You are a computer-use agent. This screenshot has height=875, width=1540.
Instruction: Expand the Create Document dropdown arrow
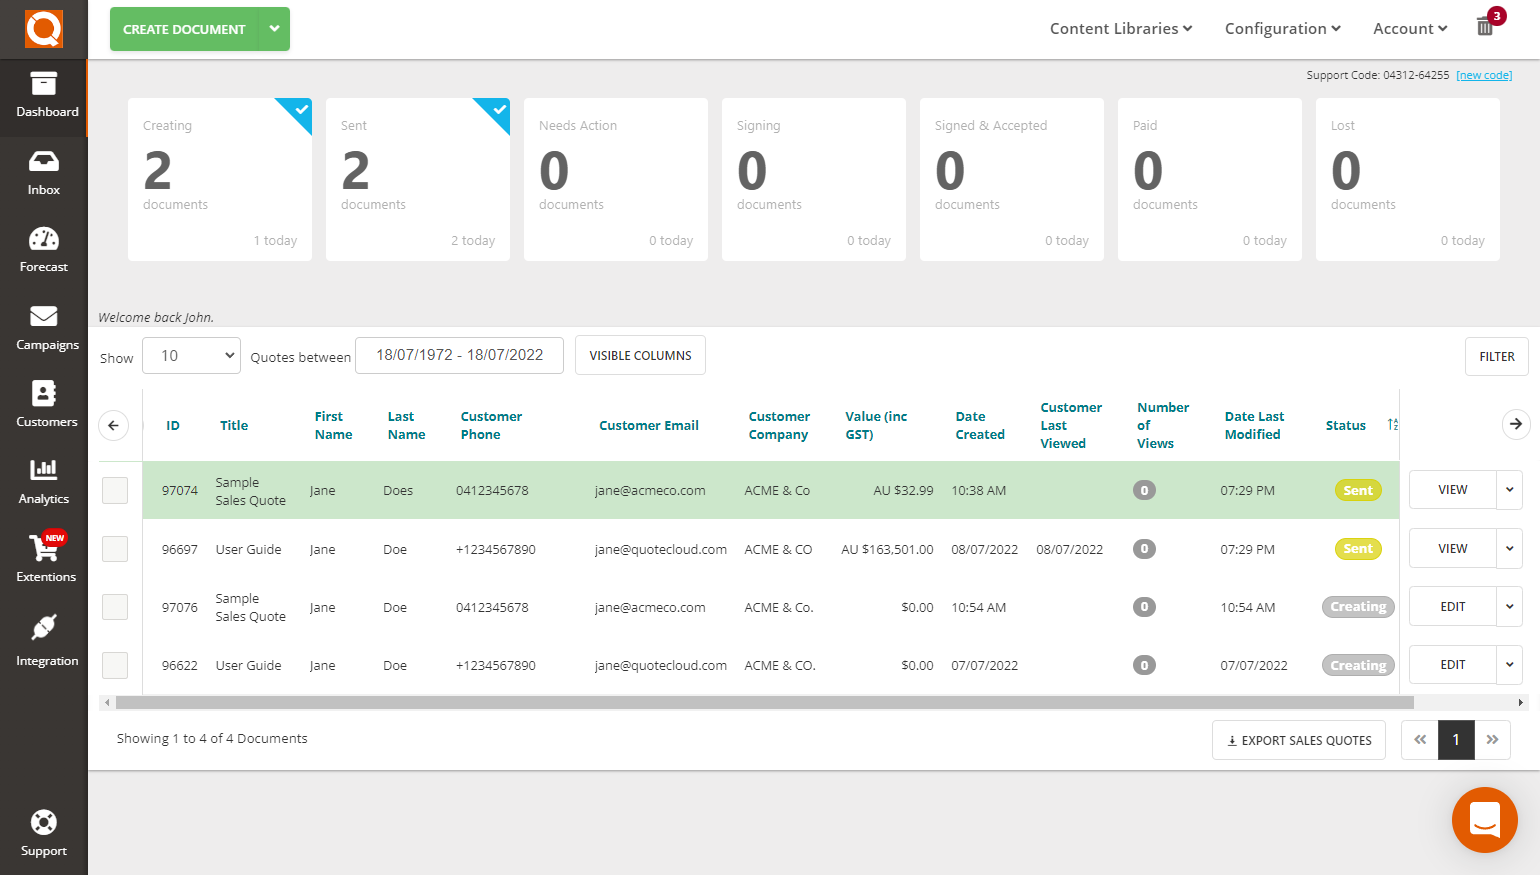pyautogui.click(x=273, y=29)
